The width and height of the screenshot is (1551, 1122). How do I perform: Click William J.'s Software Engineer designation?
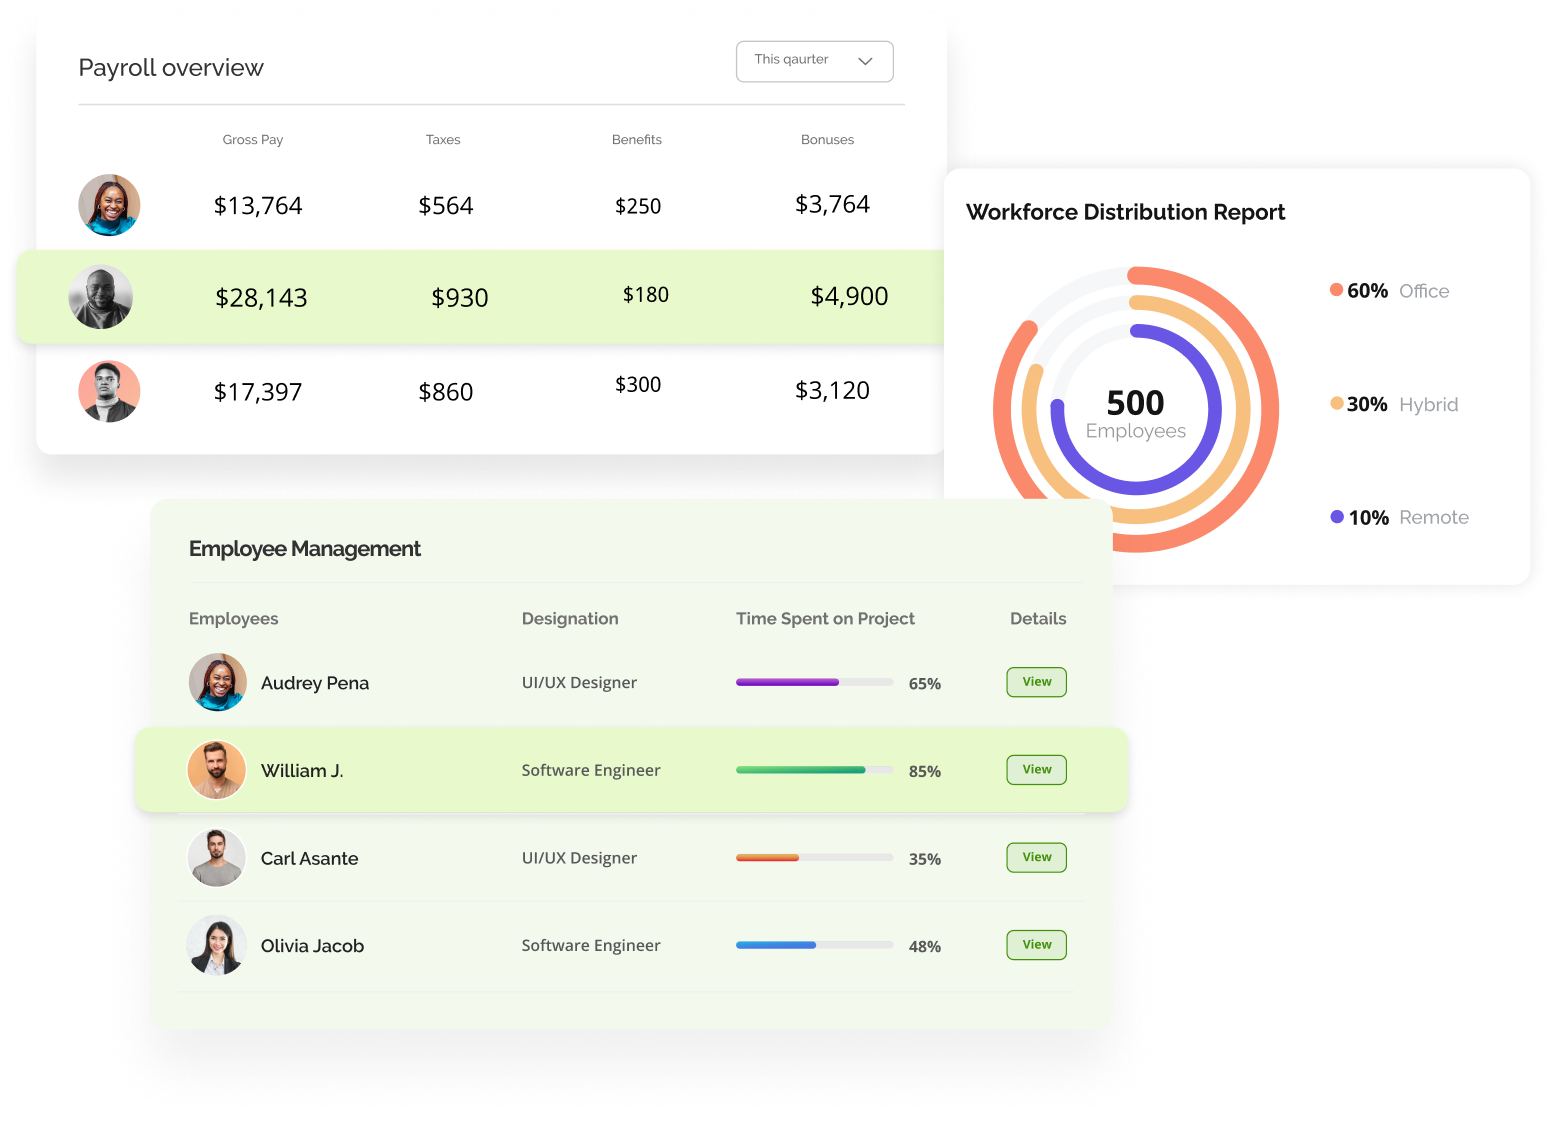coord(591,771)
